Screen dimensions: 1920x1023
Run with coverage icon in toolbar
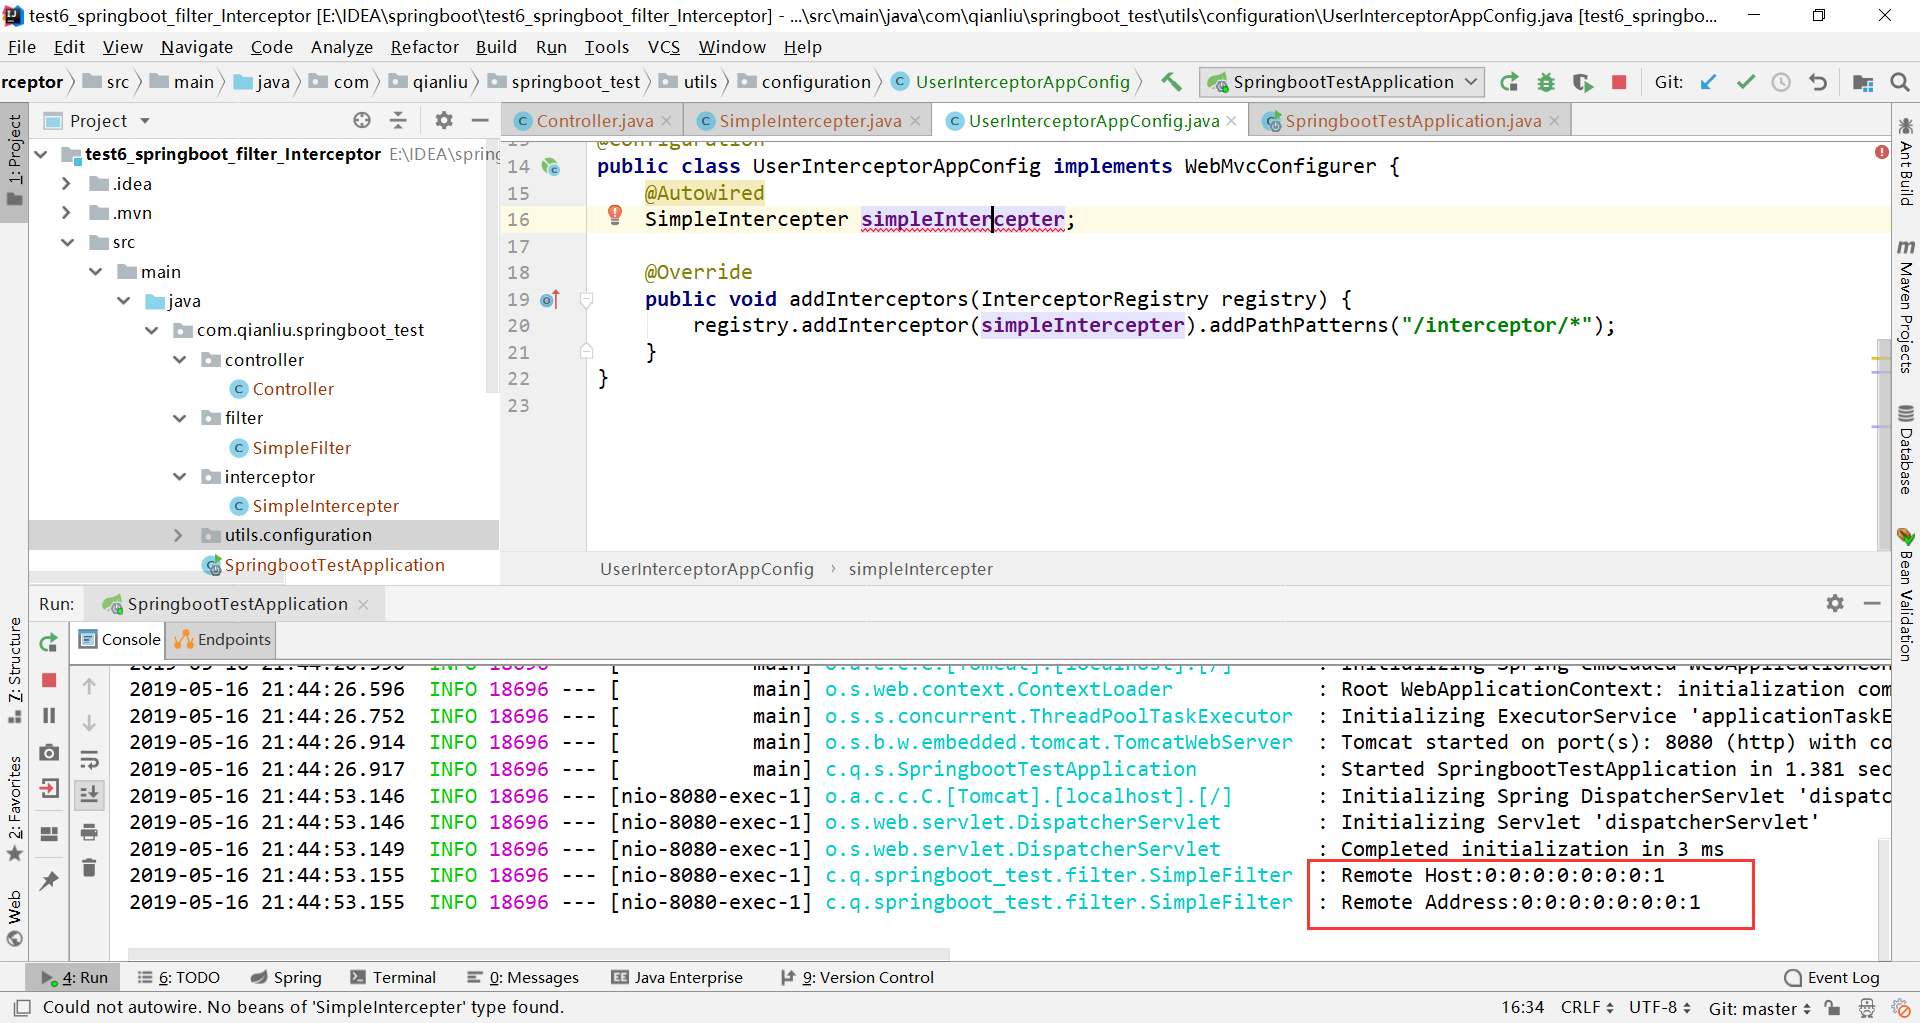pyautogui.click(x=1582, y=82)
